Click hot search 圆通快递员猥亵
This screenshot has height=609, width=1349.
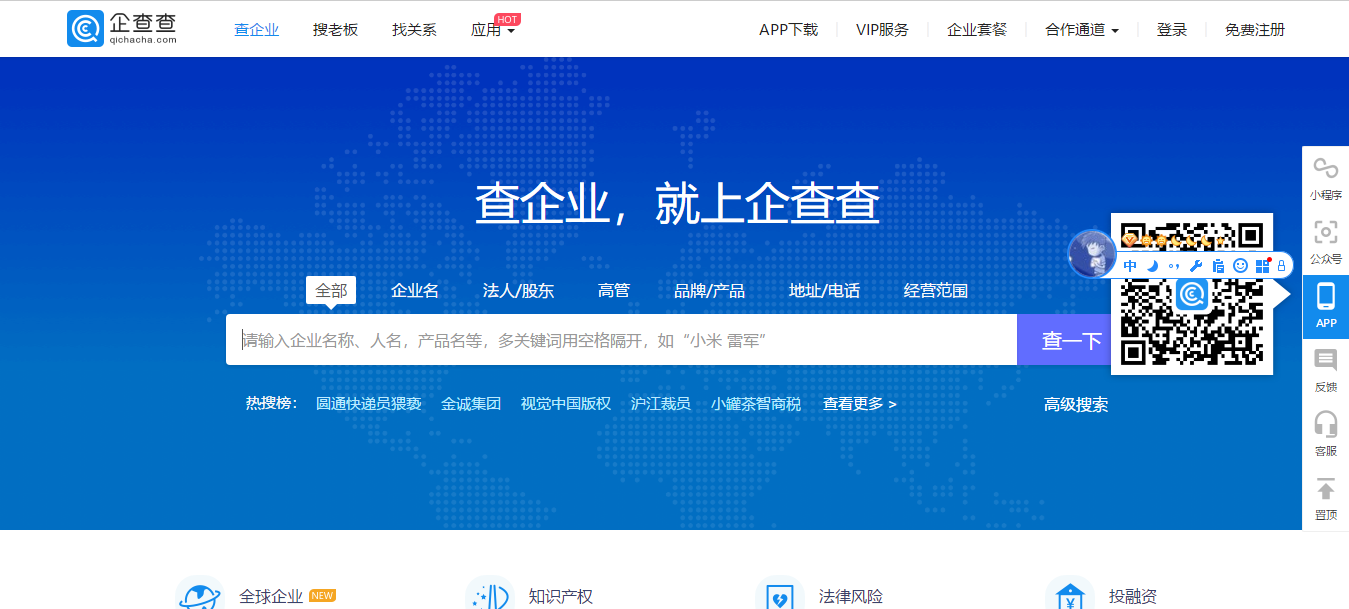[x=369, y=404]
